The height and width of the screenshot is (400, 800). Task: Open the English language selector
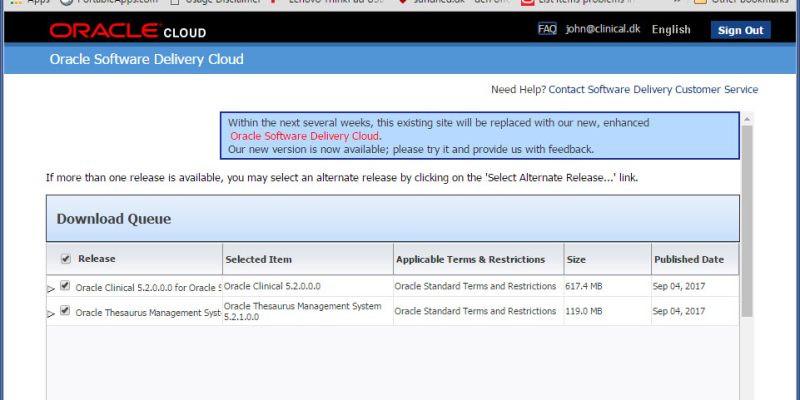671,30
